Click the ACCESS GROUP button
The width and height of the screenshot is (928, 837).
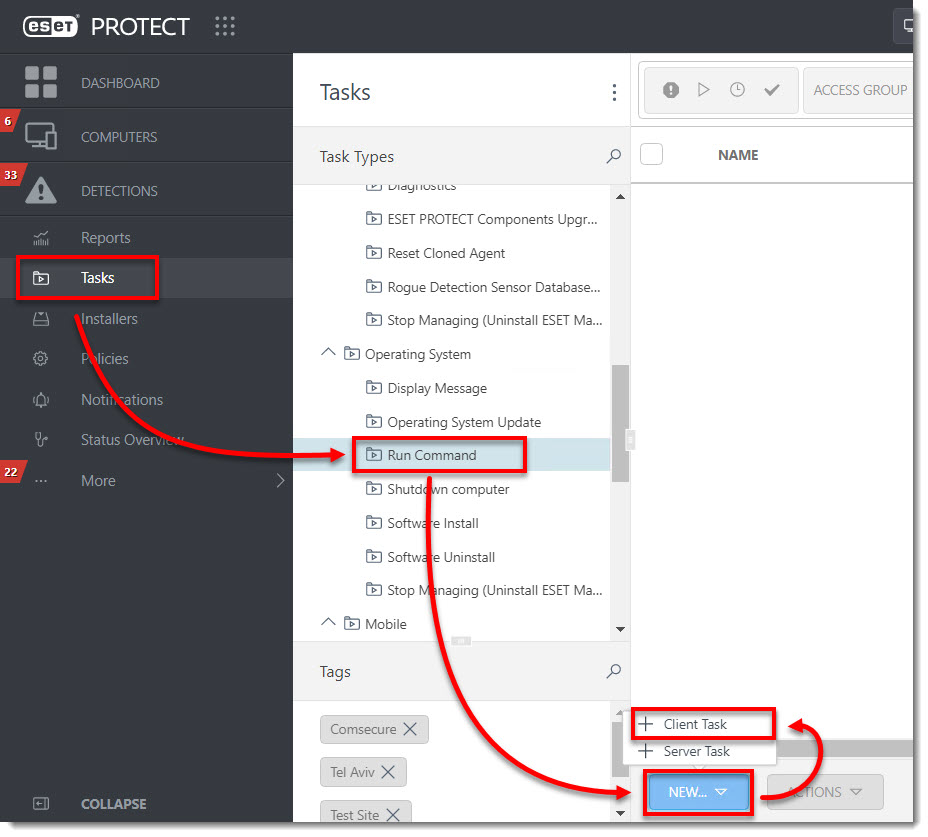859,90
